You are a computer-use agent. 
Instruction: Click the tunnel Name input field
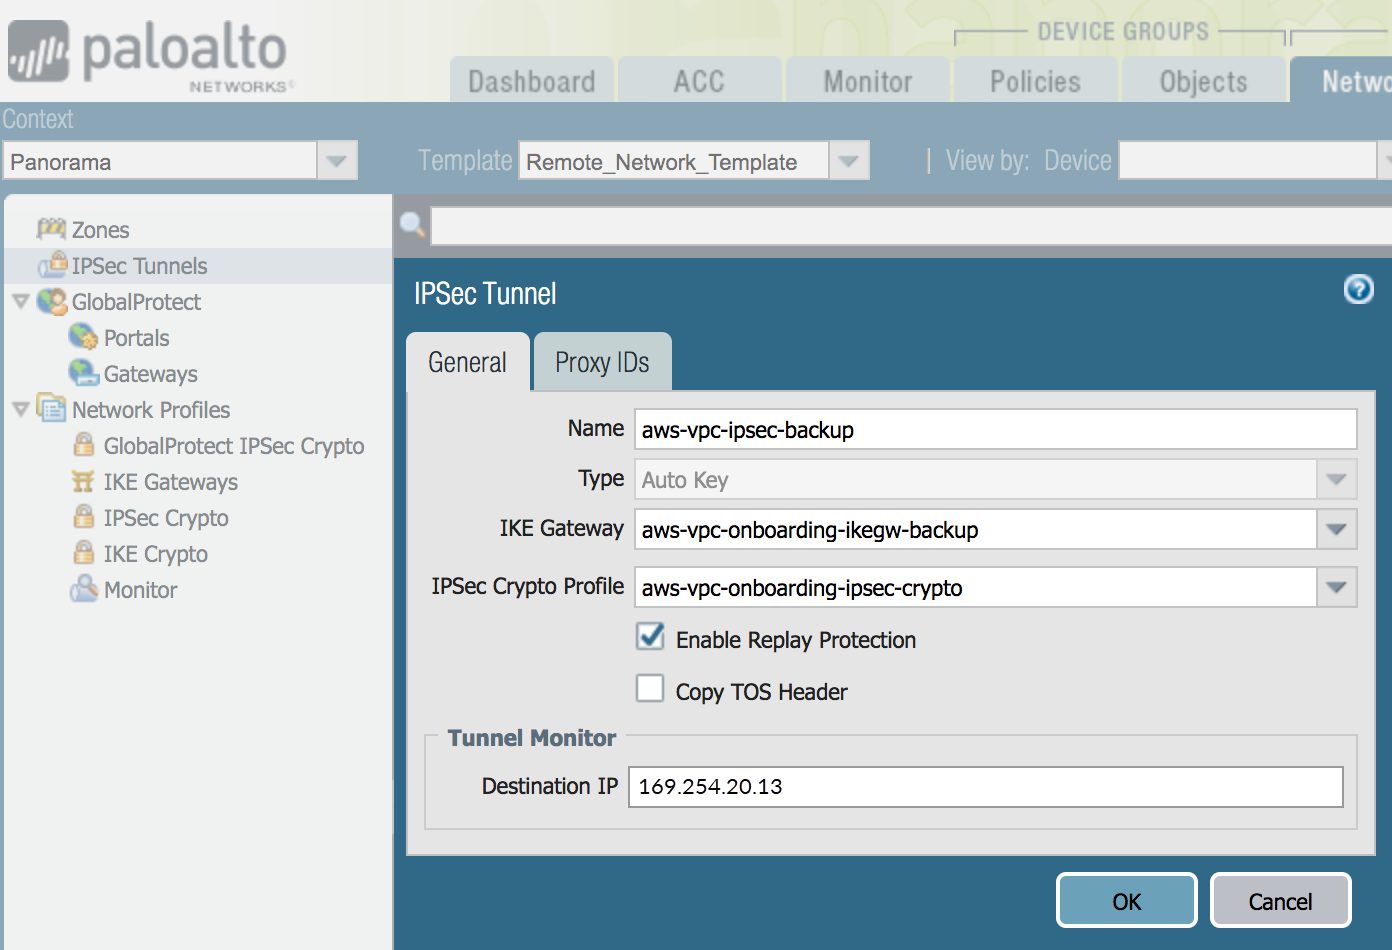[x=995, y=429]
